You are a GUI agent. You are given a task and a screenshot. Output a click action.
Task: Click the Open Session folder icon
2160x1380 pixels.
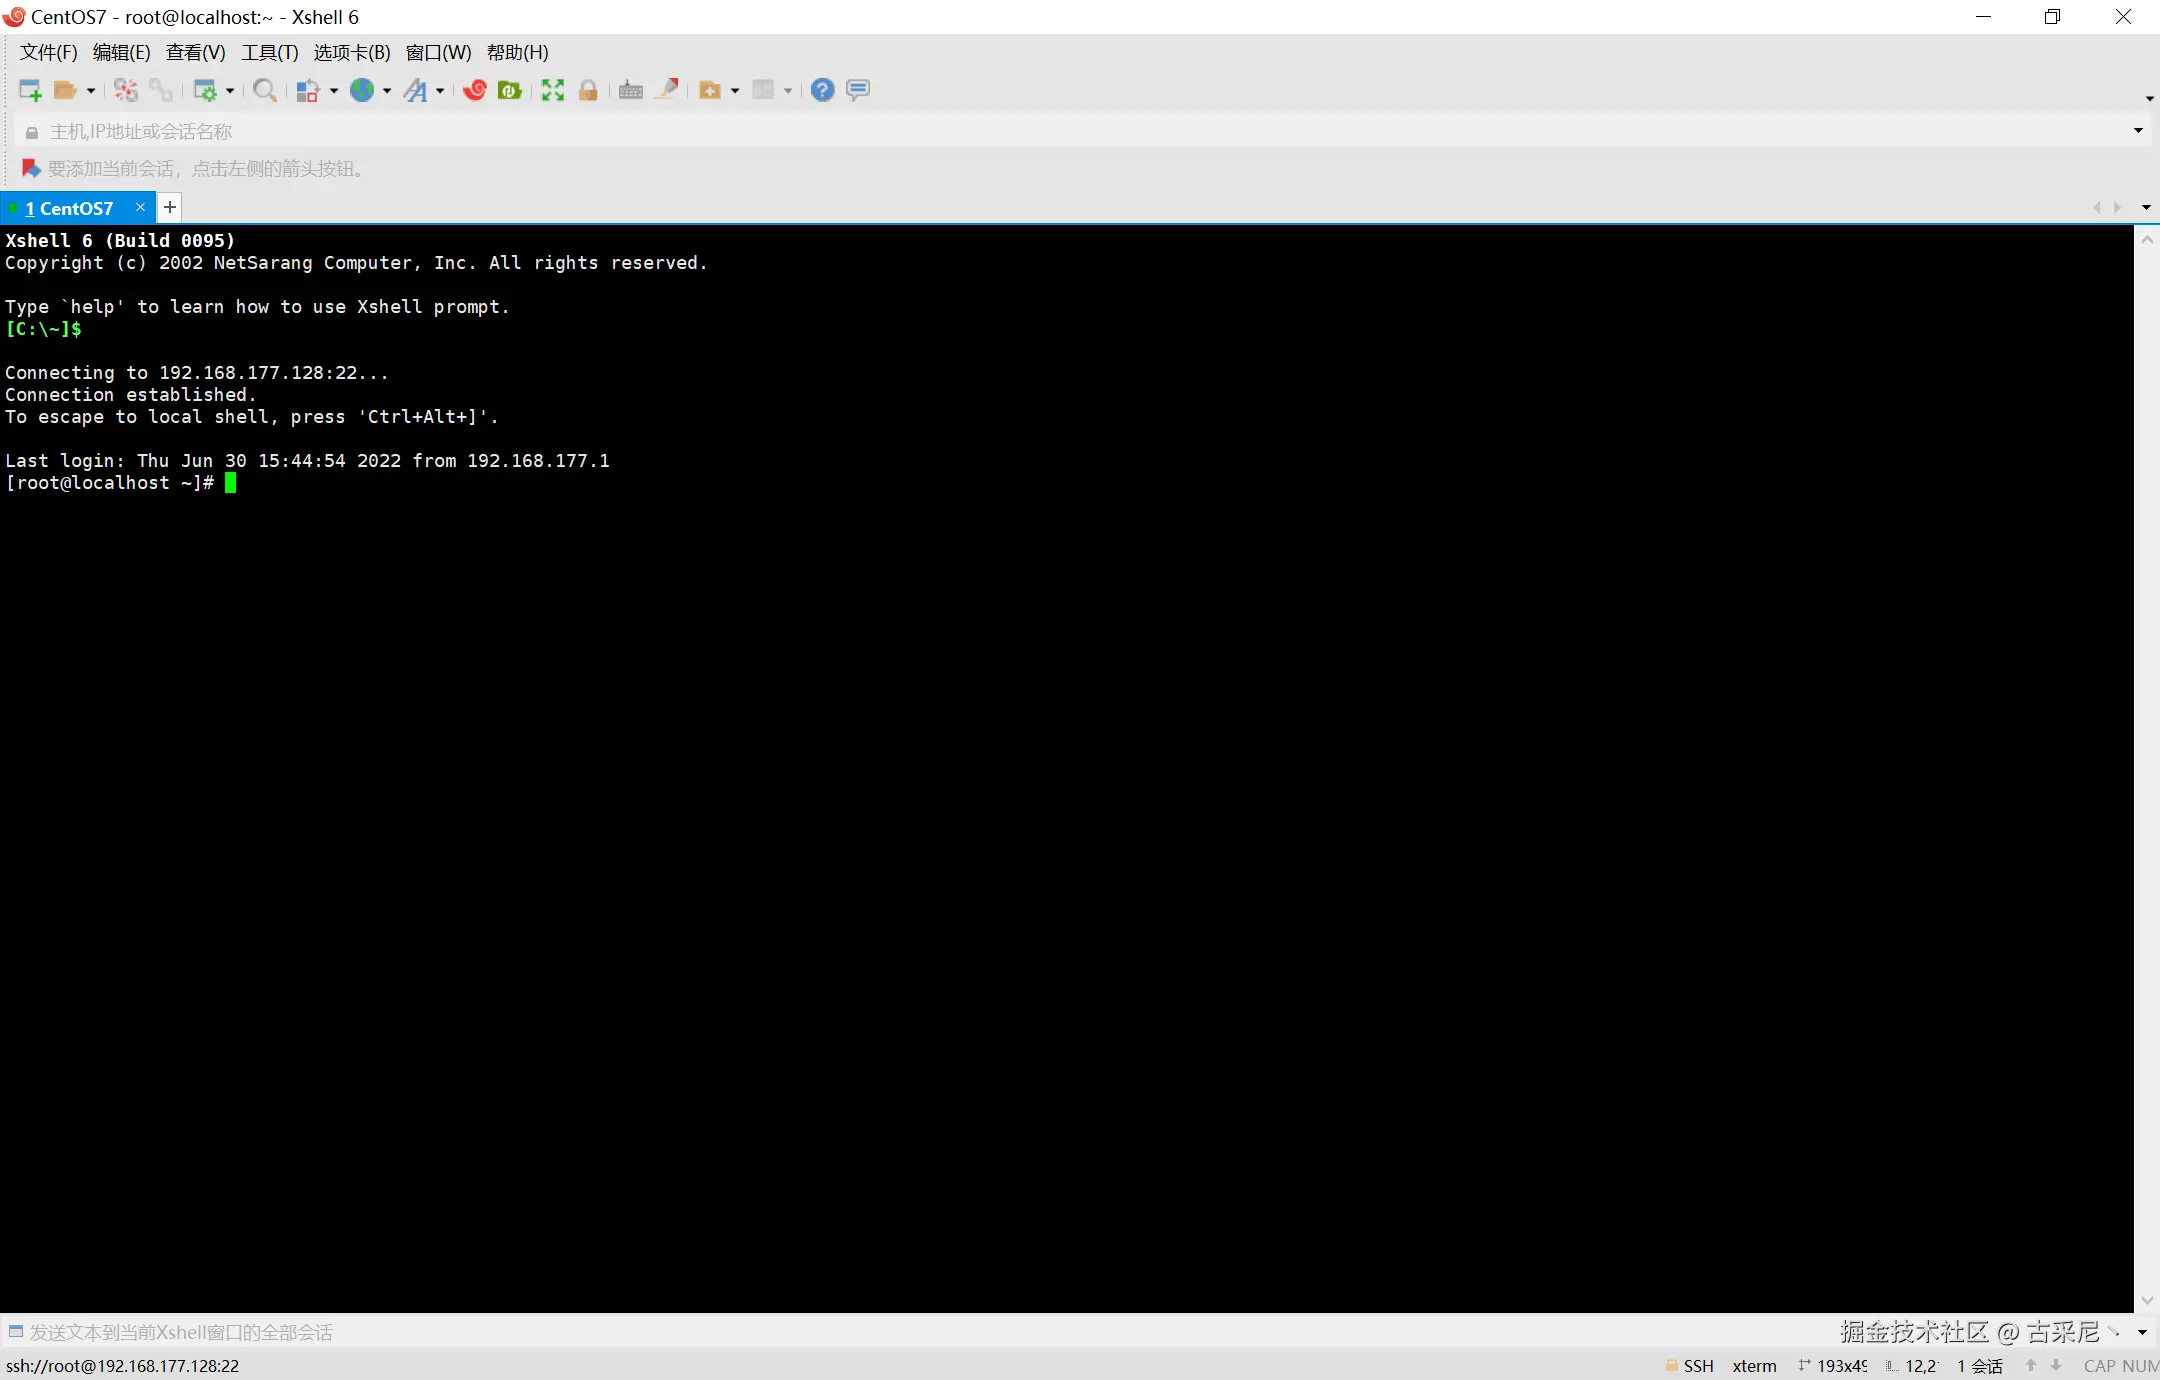[65, 91]
